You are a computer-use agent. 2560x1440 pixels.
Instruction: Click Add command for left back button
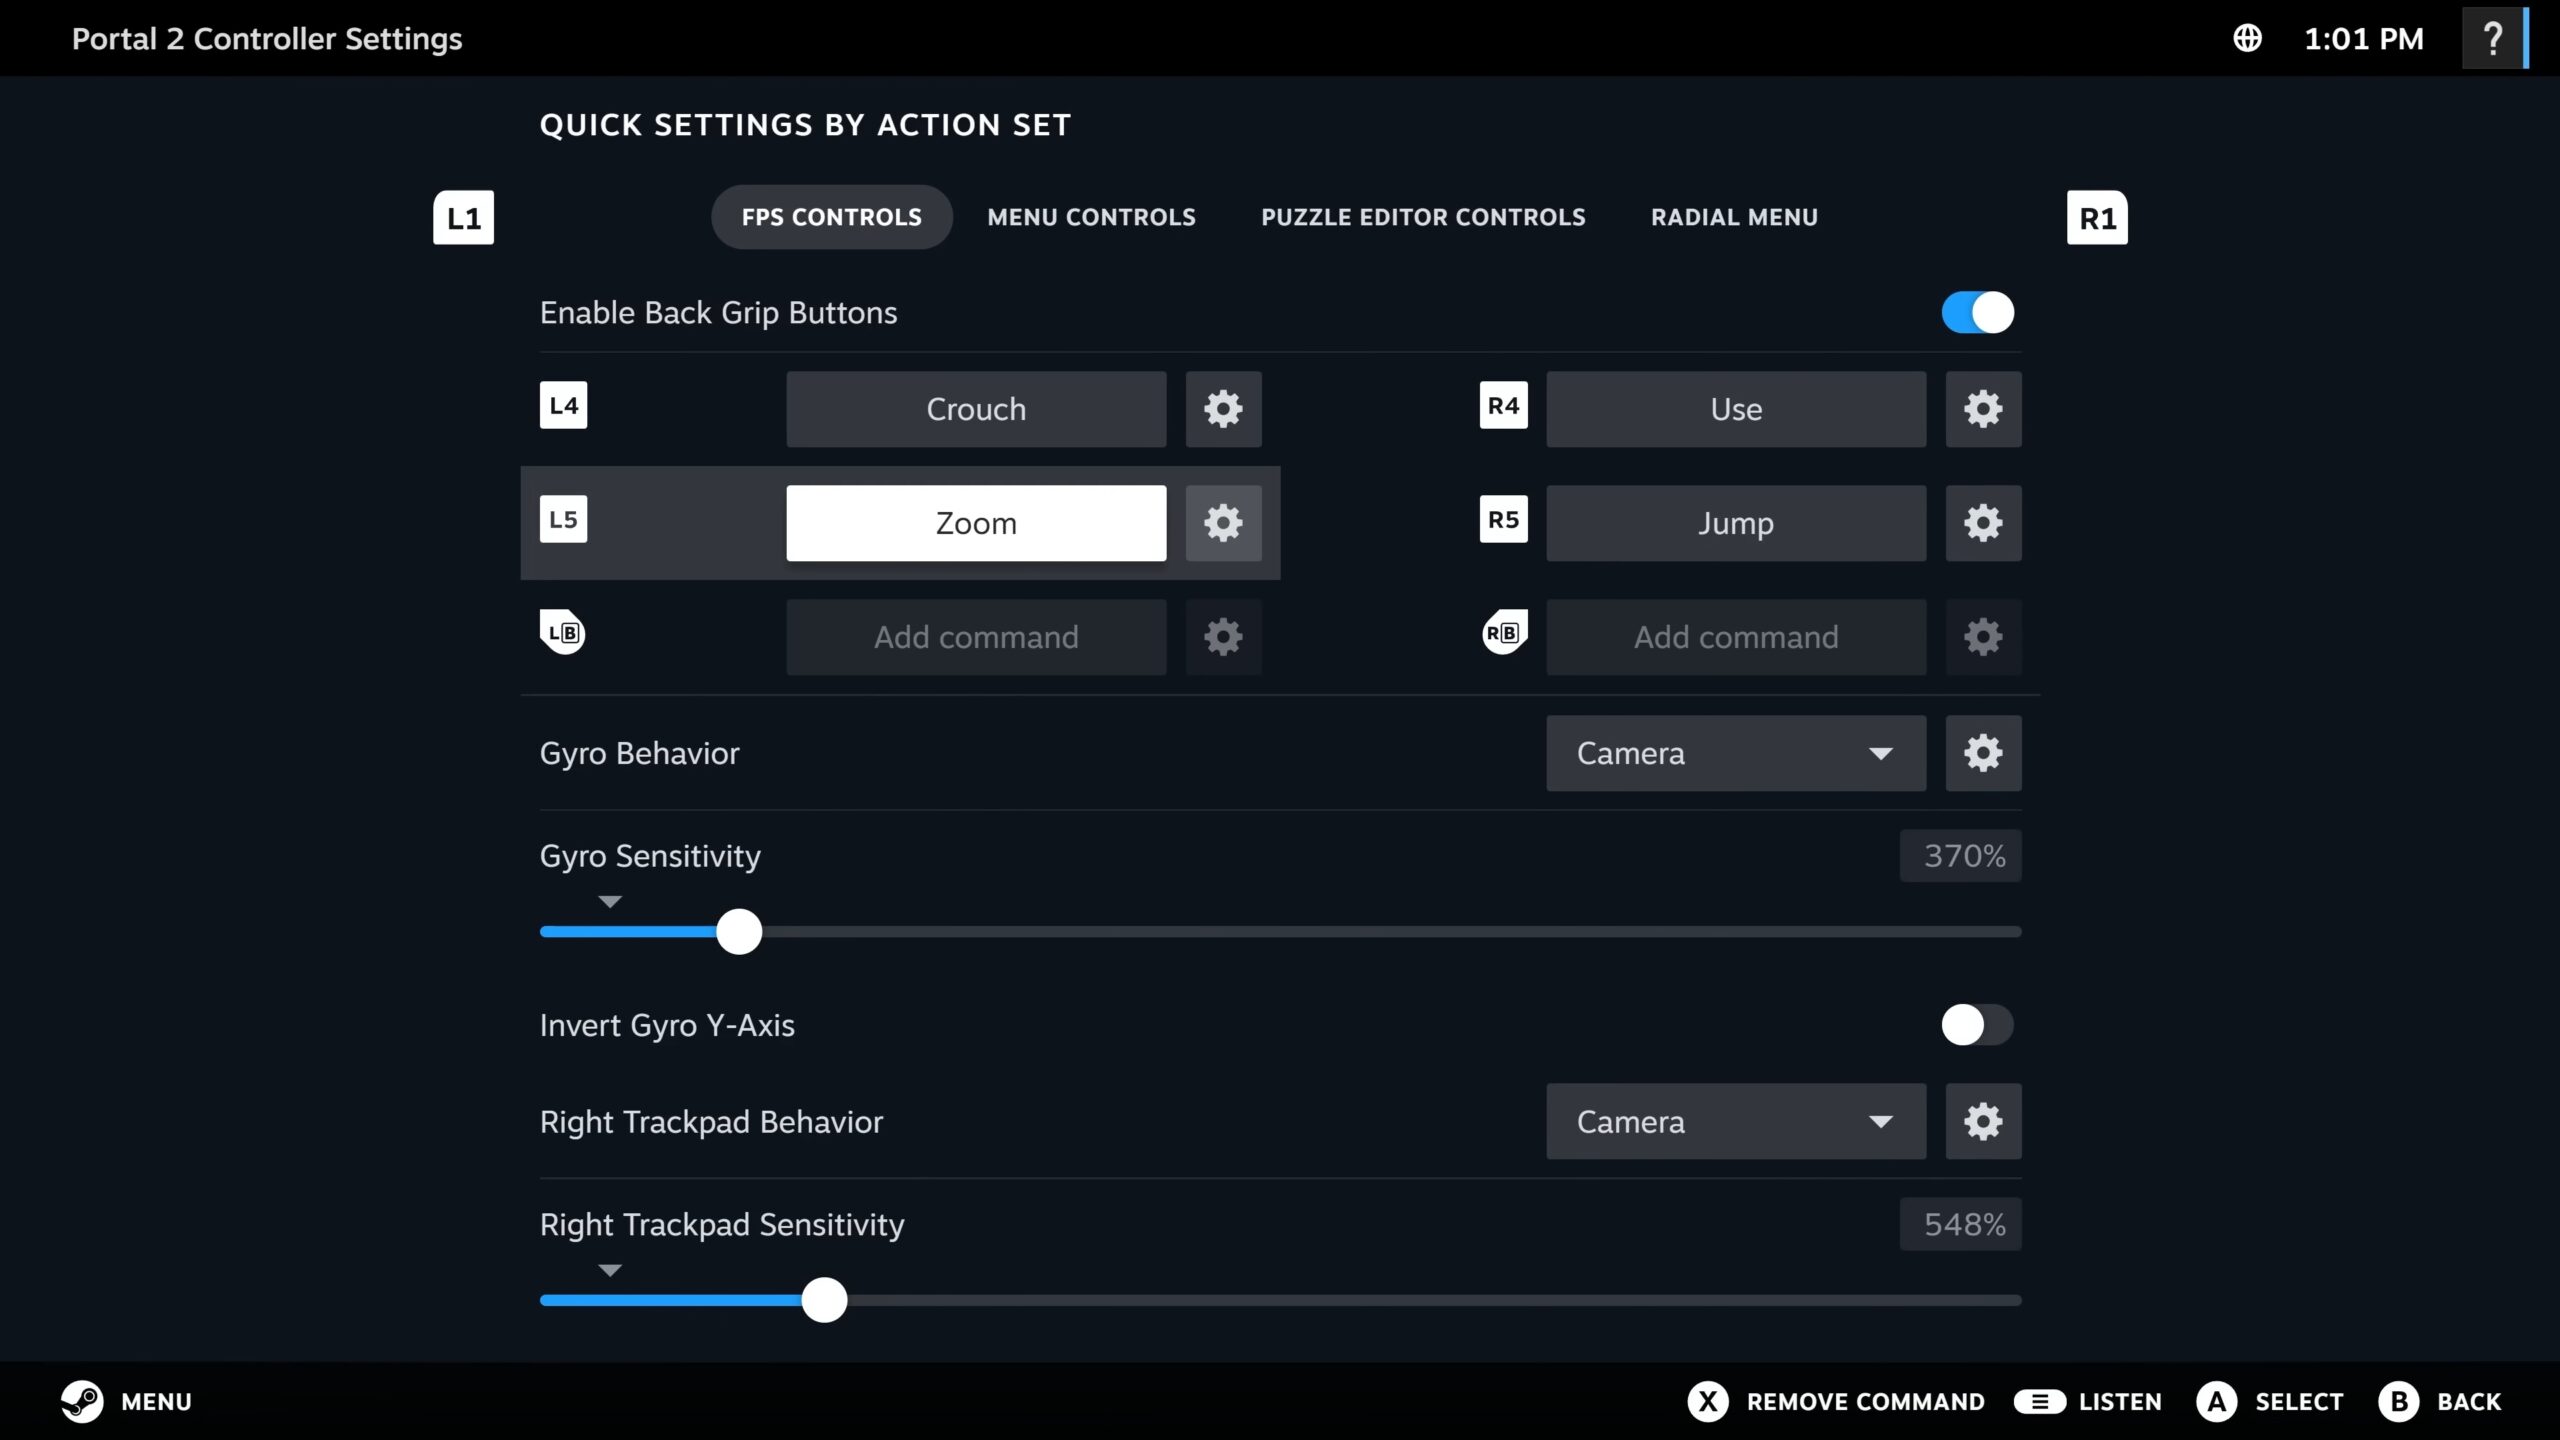point(976,637)
